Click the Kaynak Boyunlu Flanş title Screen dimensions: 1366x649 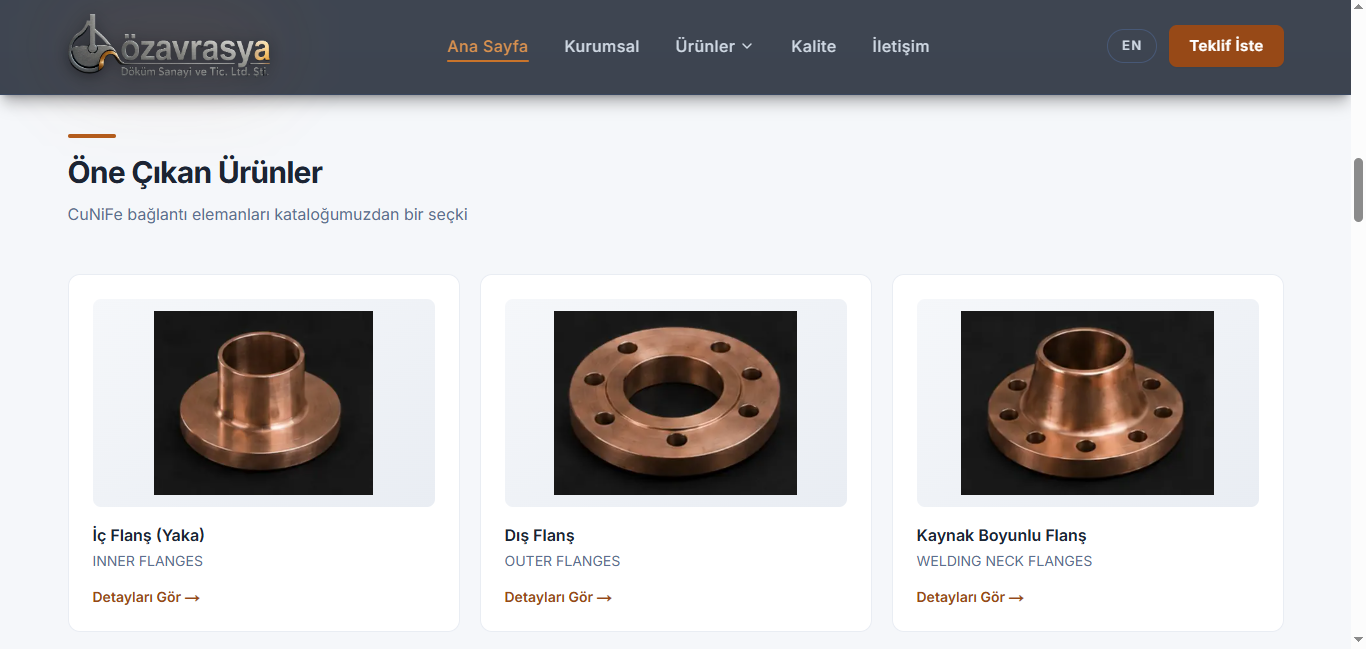click(1002, 535)
